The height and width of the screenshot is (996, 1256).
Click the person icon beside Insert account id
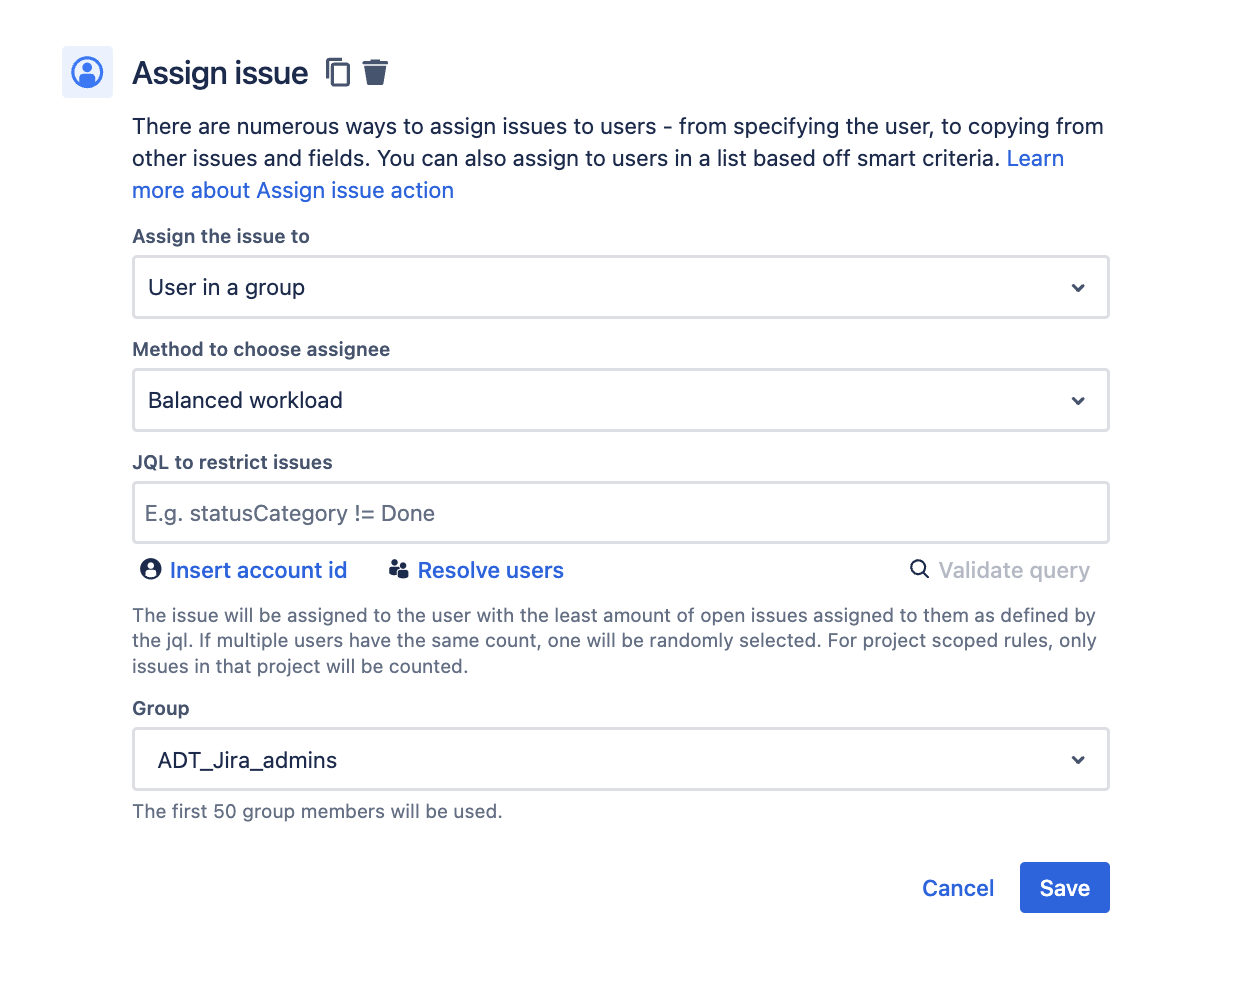[149, 569]
